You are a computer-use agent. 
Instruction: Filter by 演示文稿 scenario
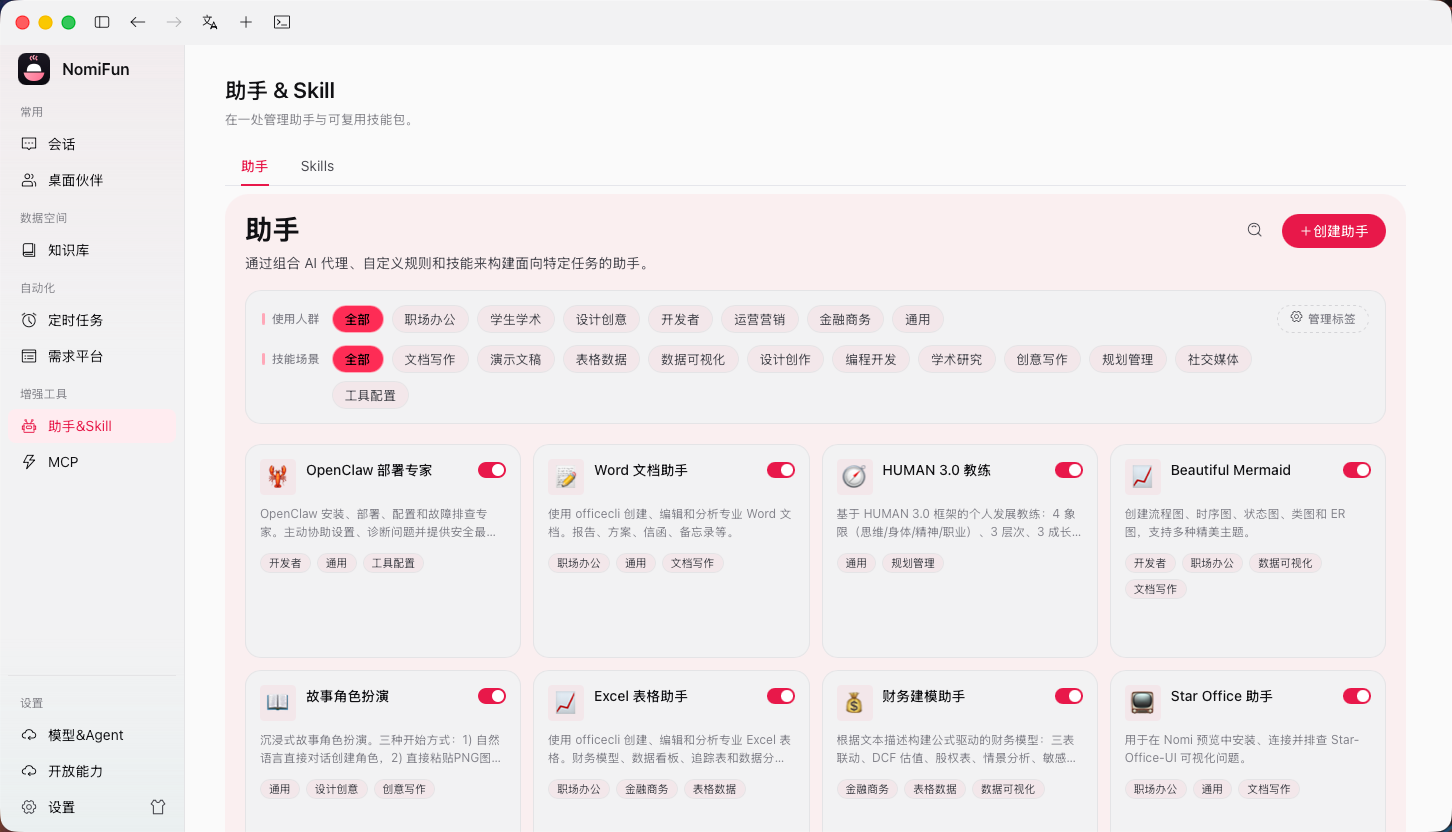[515, 359]
